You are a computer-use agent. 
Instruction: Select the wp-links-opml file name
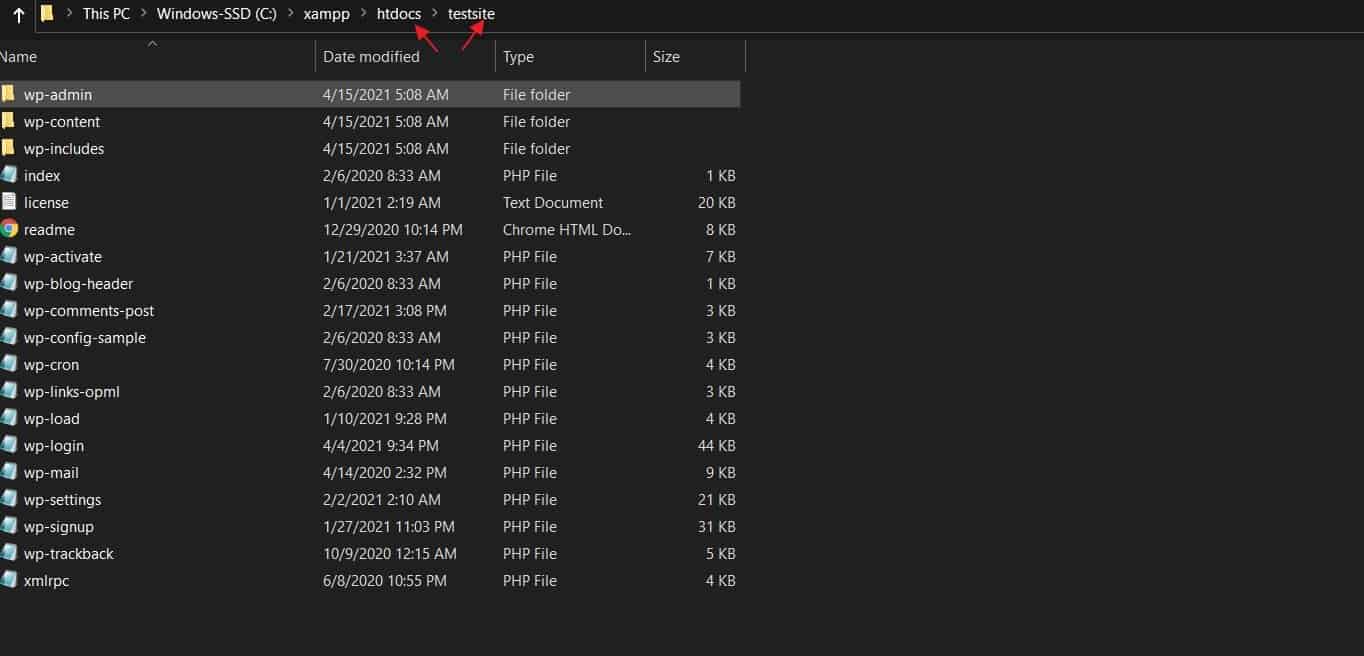(x=72, y=392)
